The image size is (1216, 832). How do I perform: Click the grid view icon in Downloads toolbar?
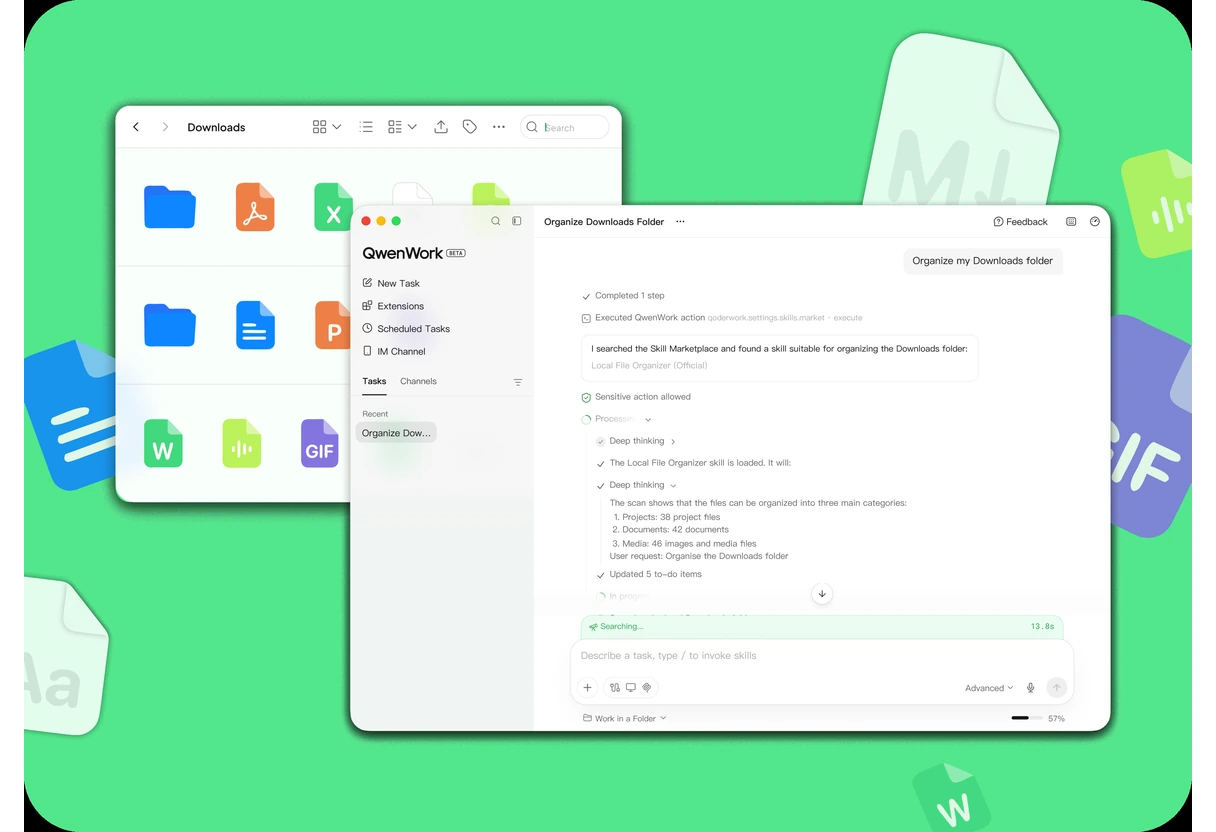click(x=319, y=127)
